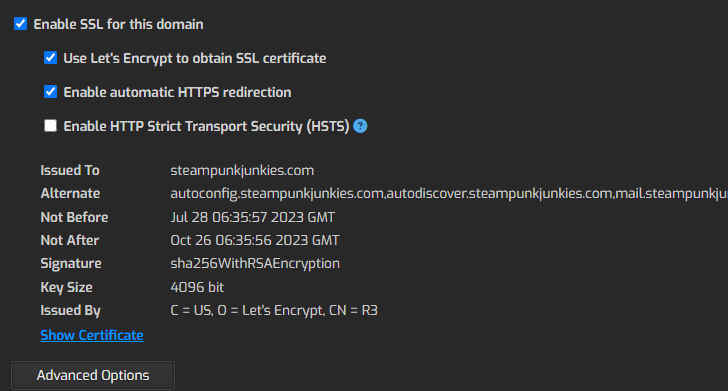
Task: Click the 4096 bit key size value
Action: (197, 287)
